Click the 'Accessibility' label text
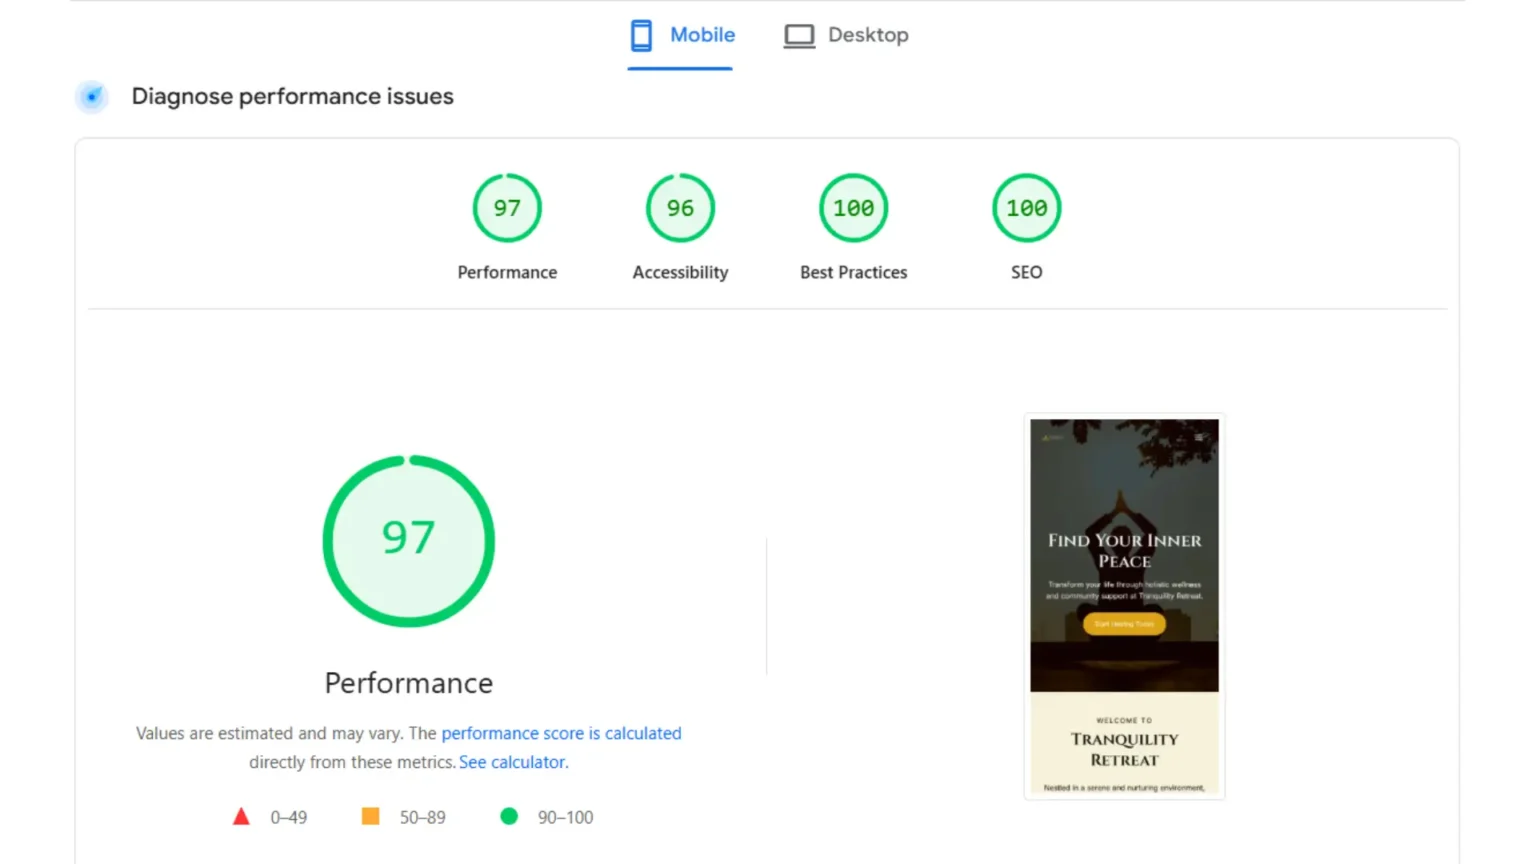This screenshot has width=1536, height=864. (x=680, y=272)
